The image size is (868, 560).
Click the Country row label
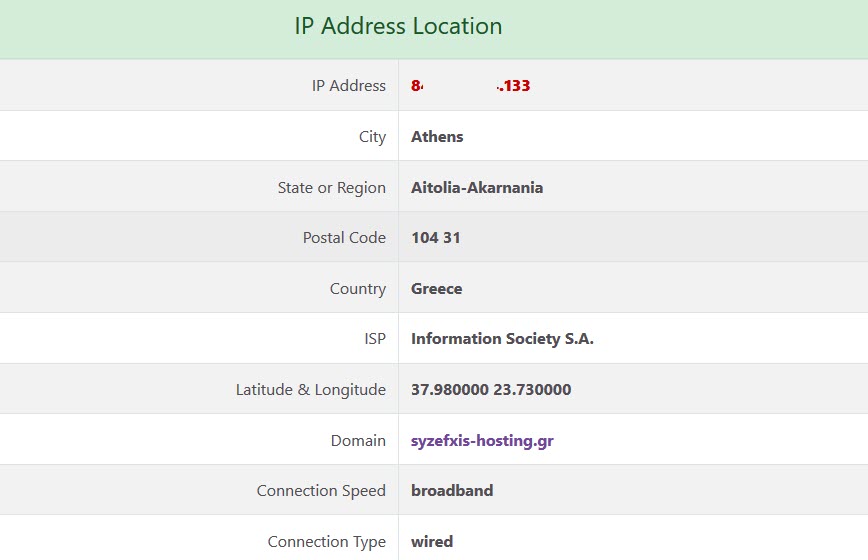click(x=358, y=289)
